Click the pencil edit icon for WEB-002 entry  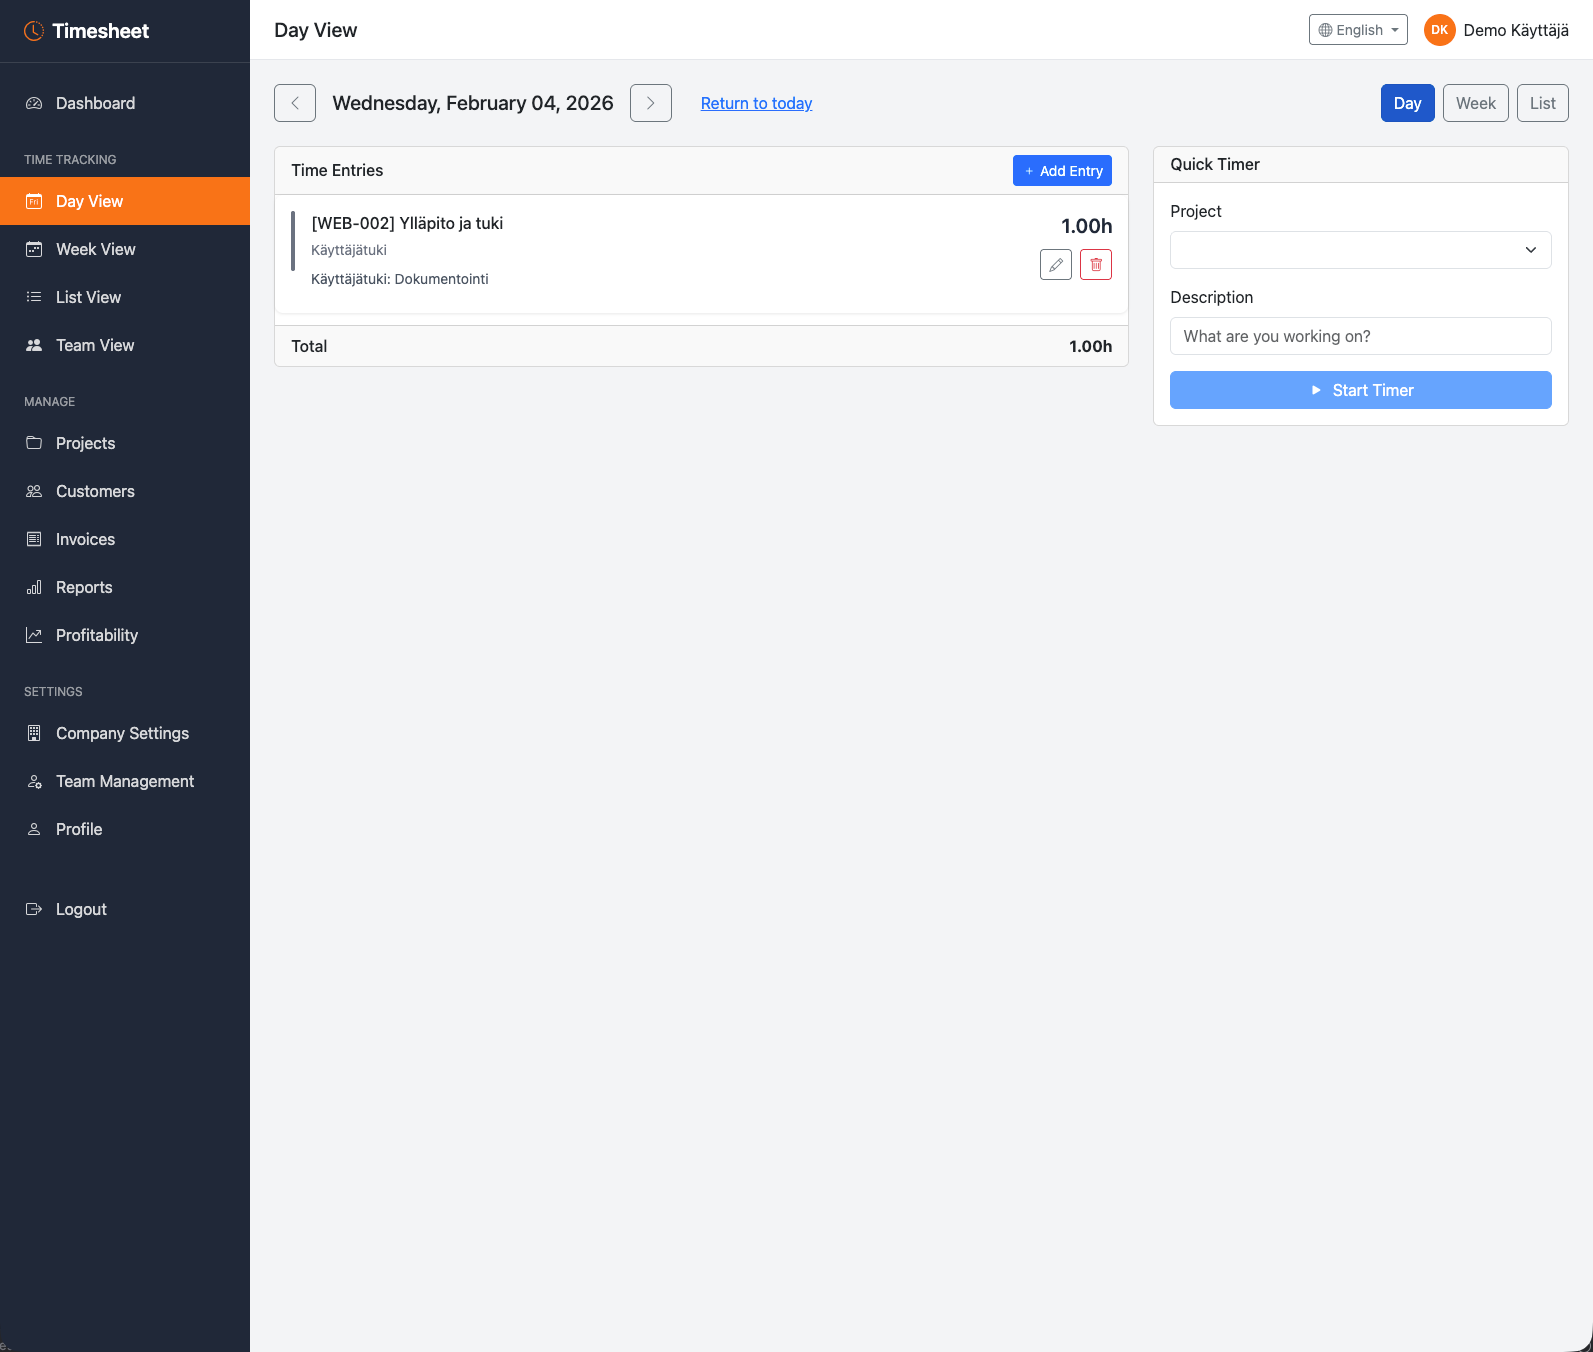1055,265
